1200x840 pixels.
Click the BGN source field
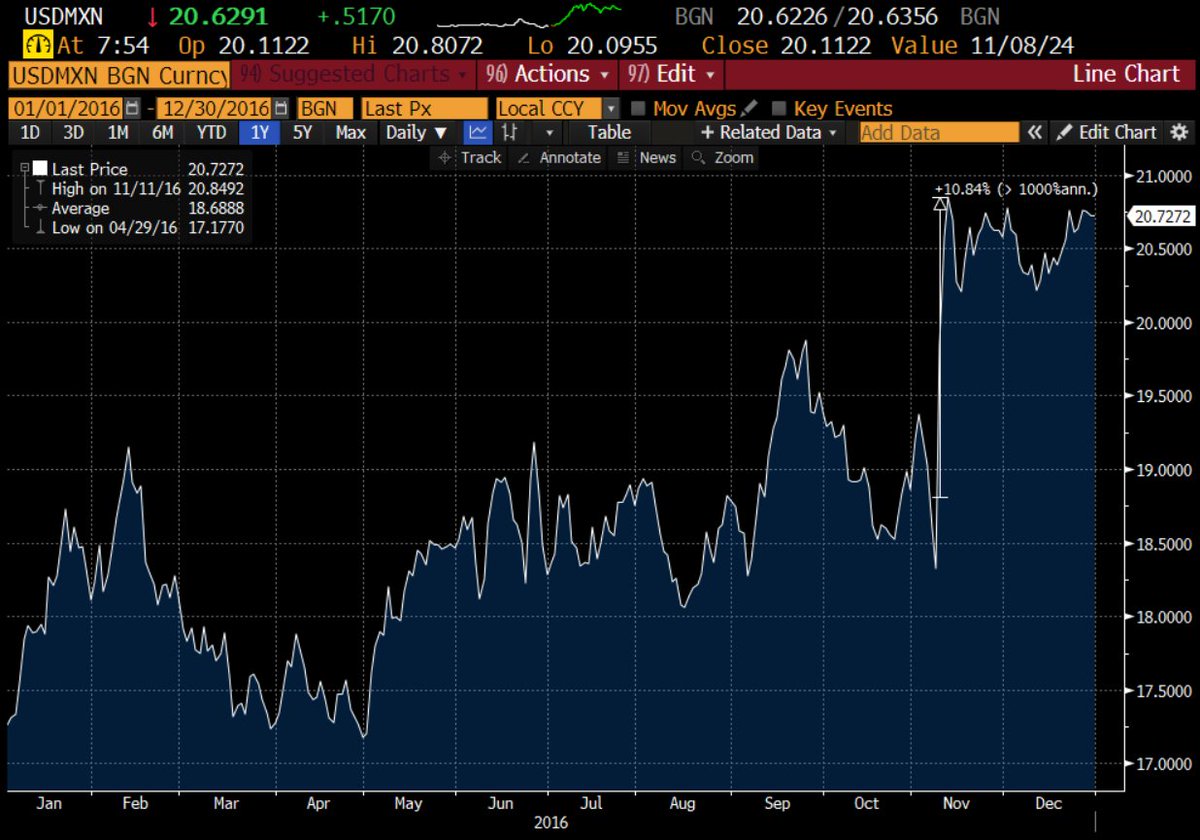coord(325,109)
